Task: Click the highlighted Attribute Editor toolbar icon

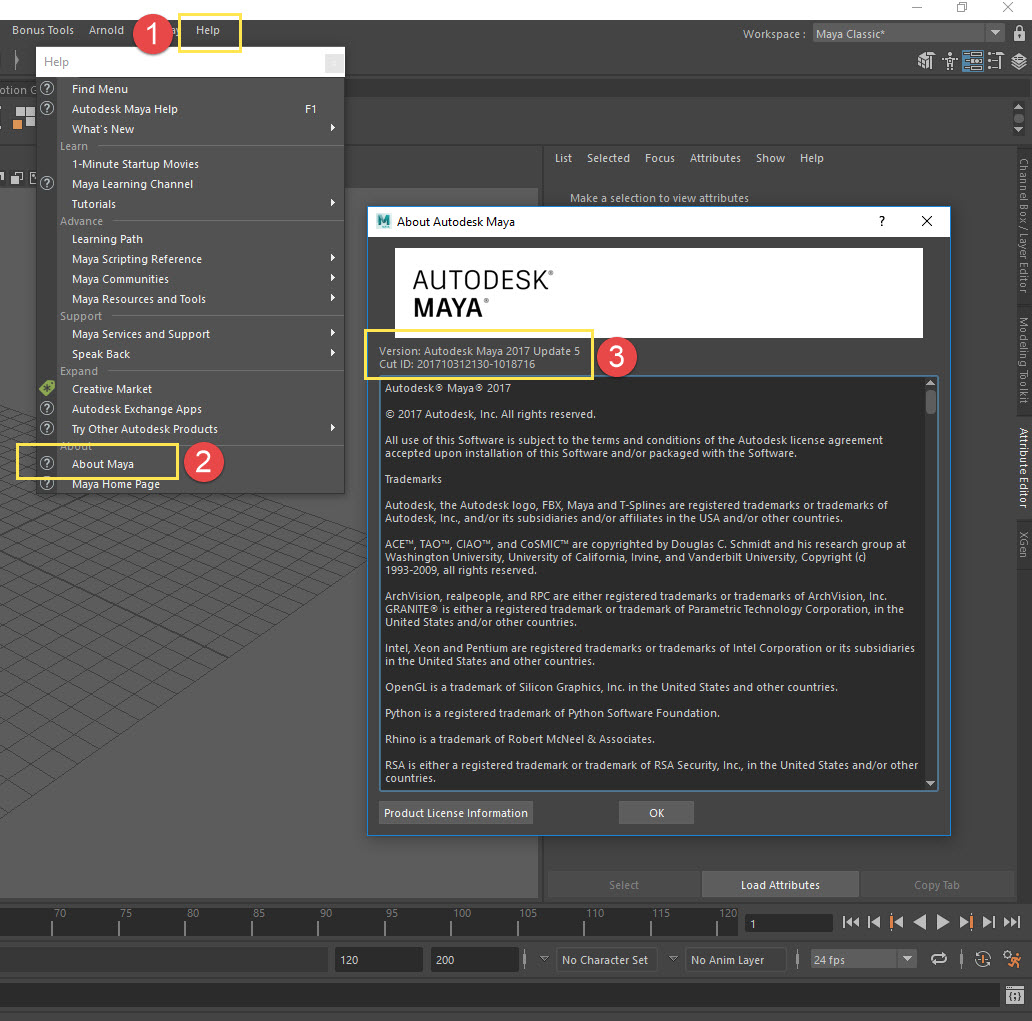Action: point(973,61)
